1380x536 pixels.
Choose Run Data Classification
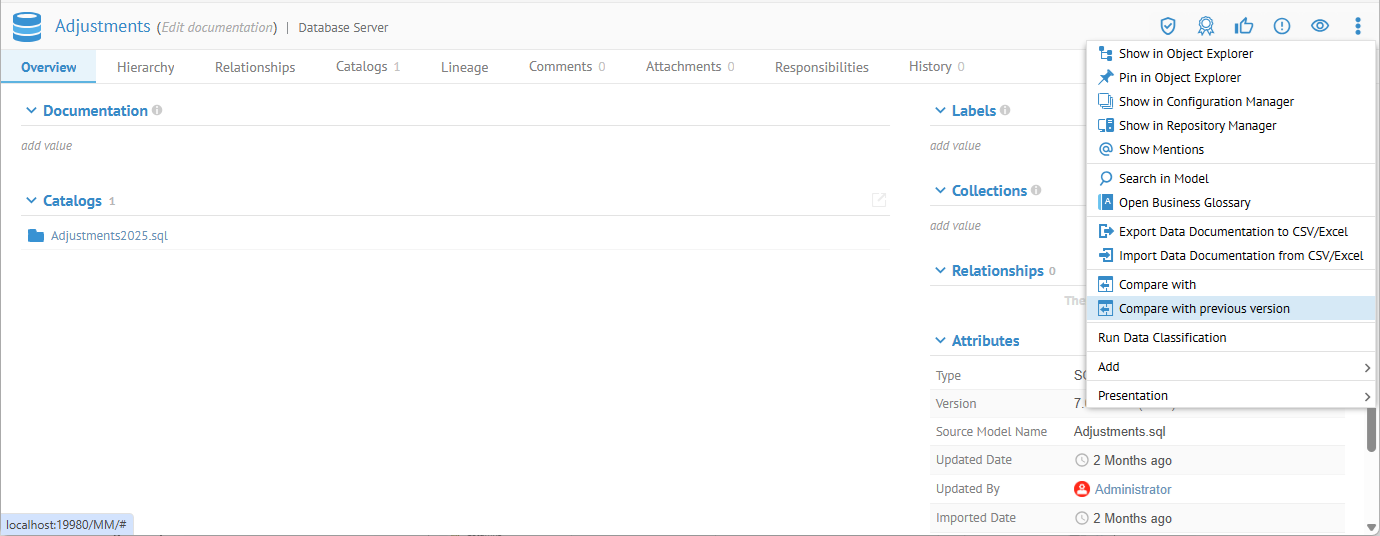pyautogui.click(x=1162, y=338)
